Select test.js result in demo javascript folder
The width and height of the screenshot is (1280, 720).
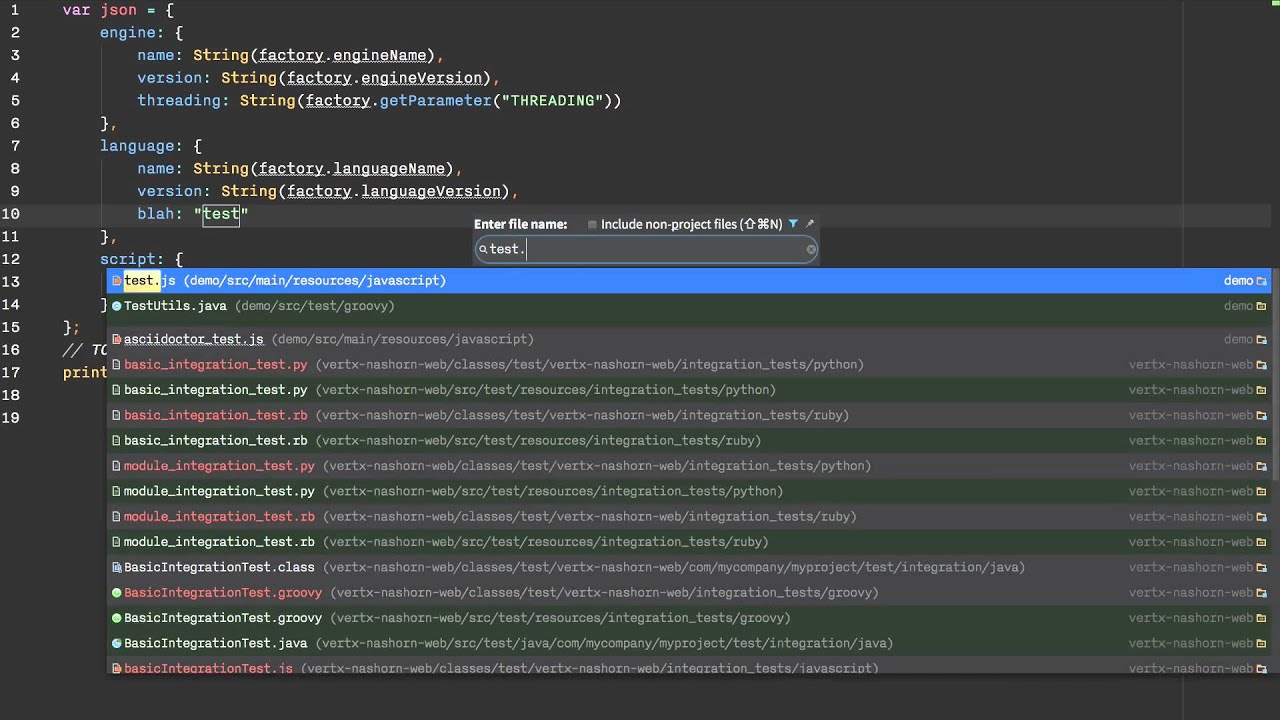pos(689,281)
